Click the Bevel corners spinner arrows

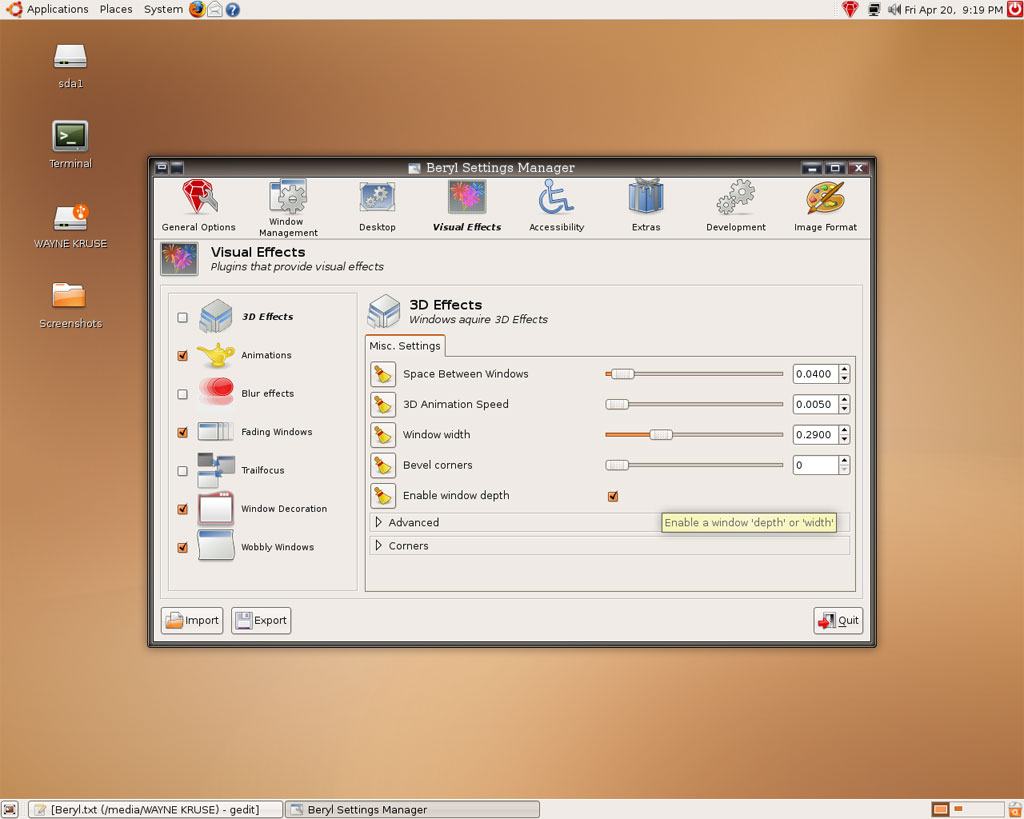click(x=844, y=465)
